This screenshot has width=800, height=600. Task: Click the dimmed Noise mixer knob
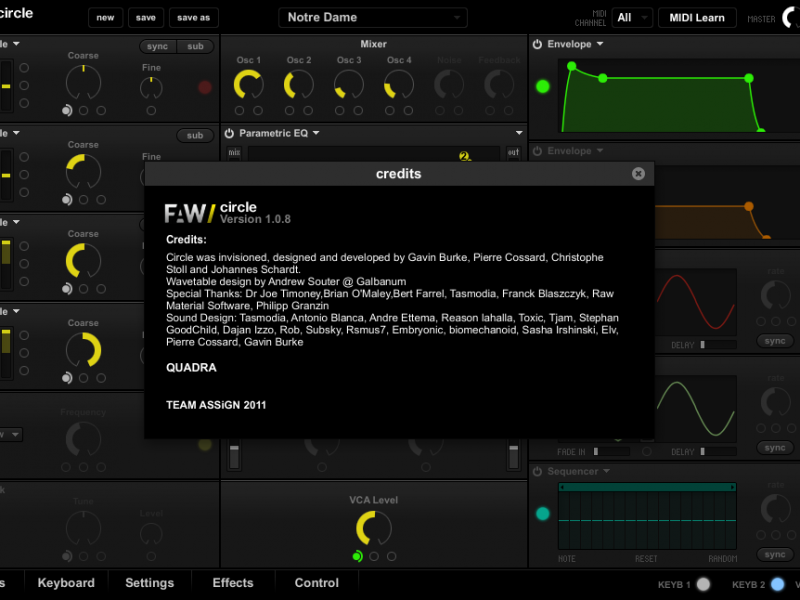(449, 85)
